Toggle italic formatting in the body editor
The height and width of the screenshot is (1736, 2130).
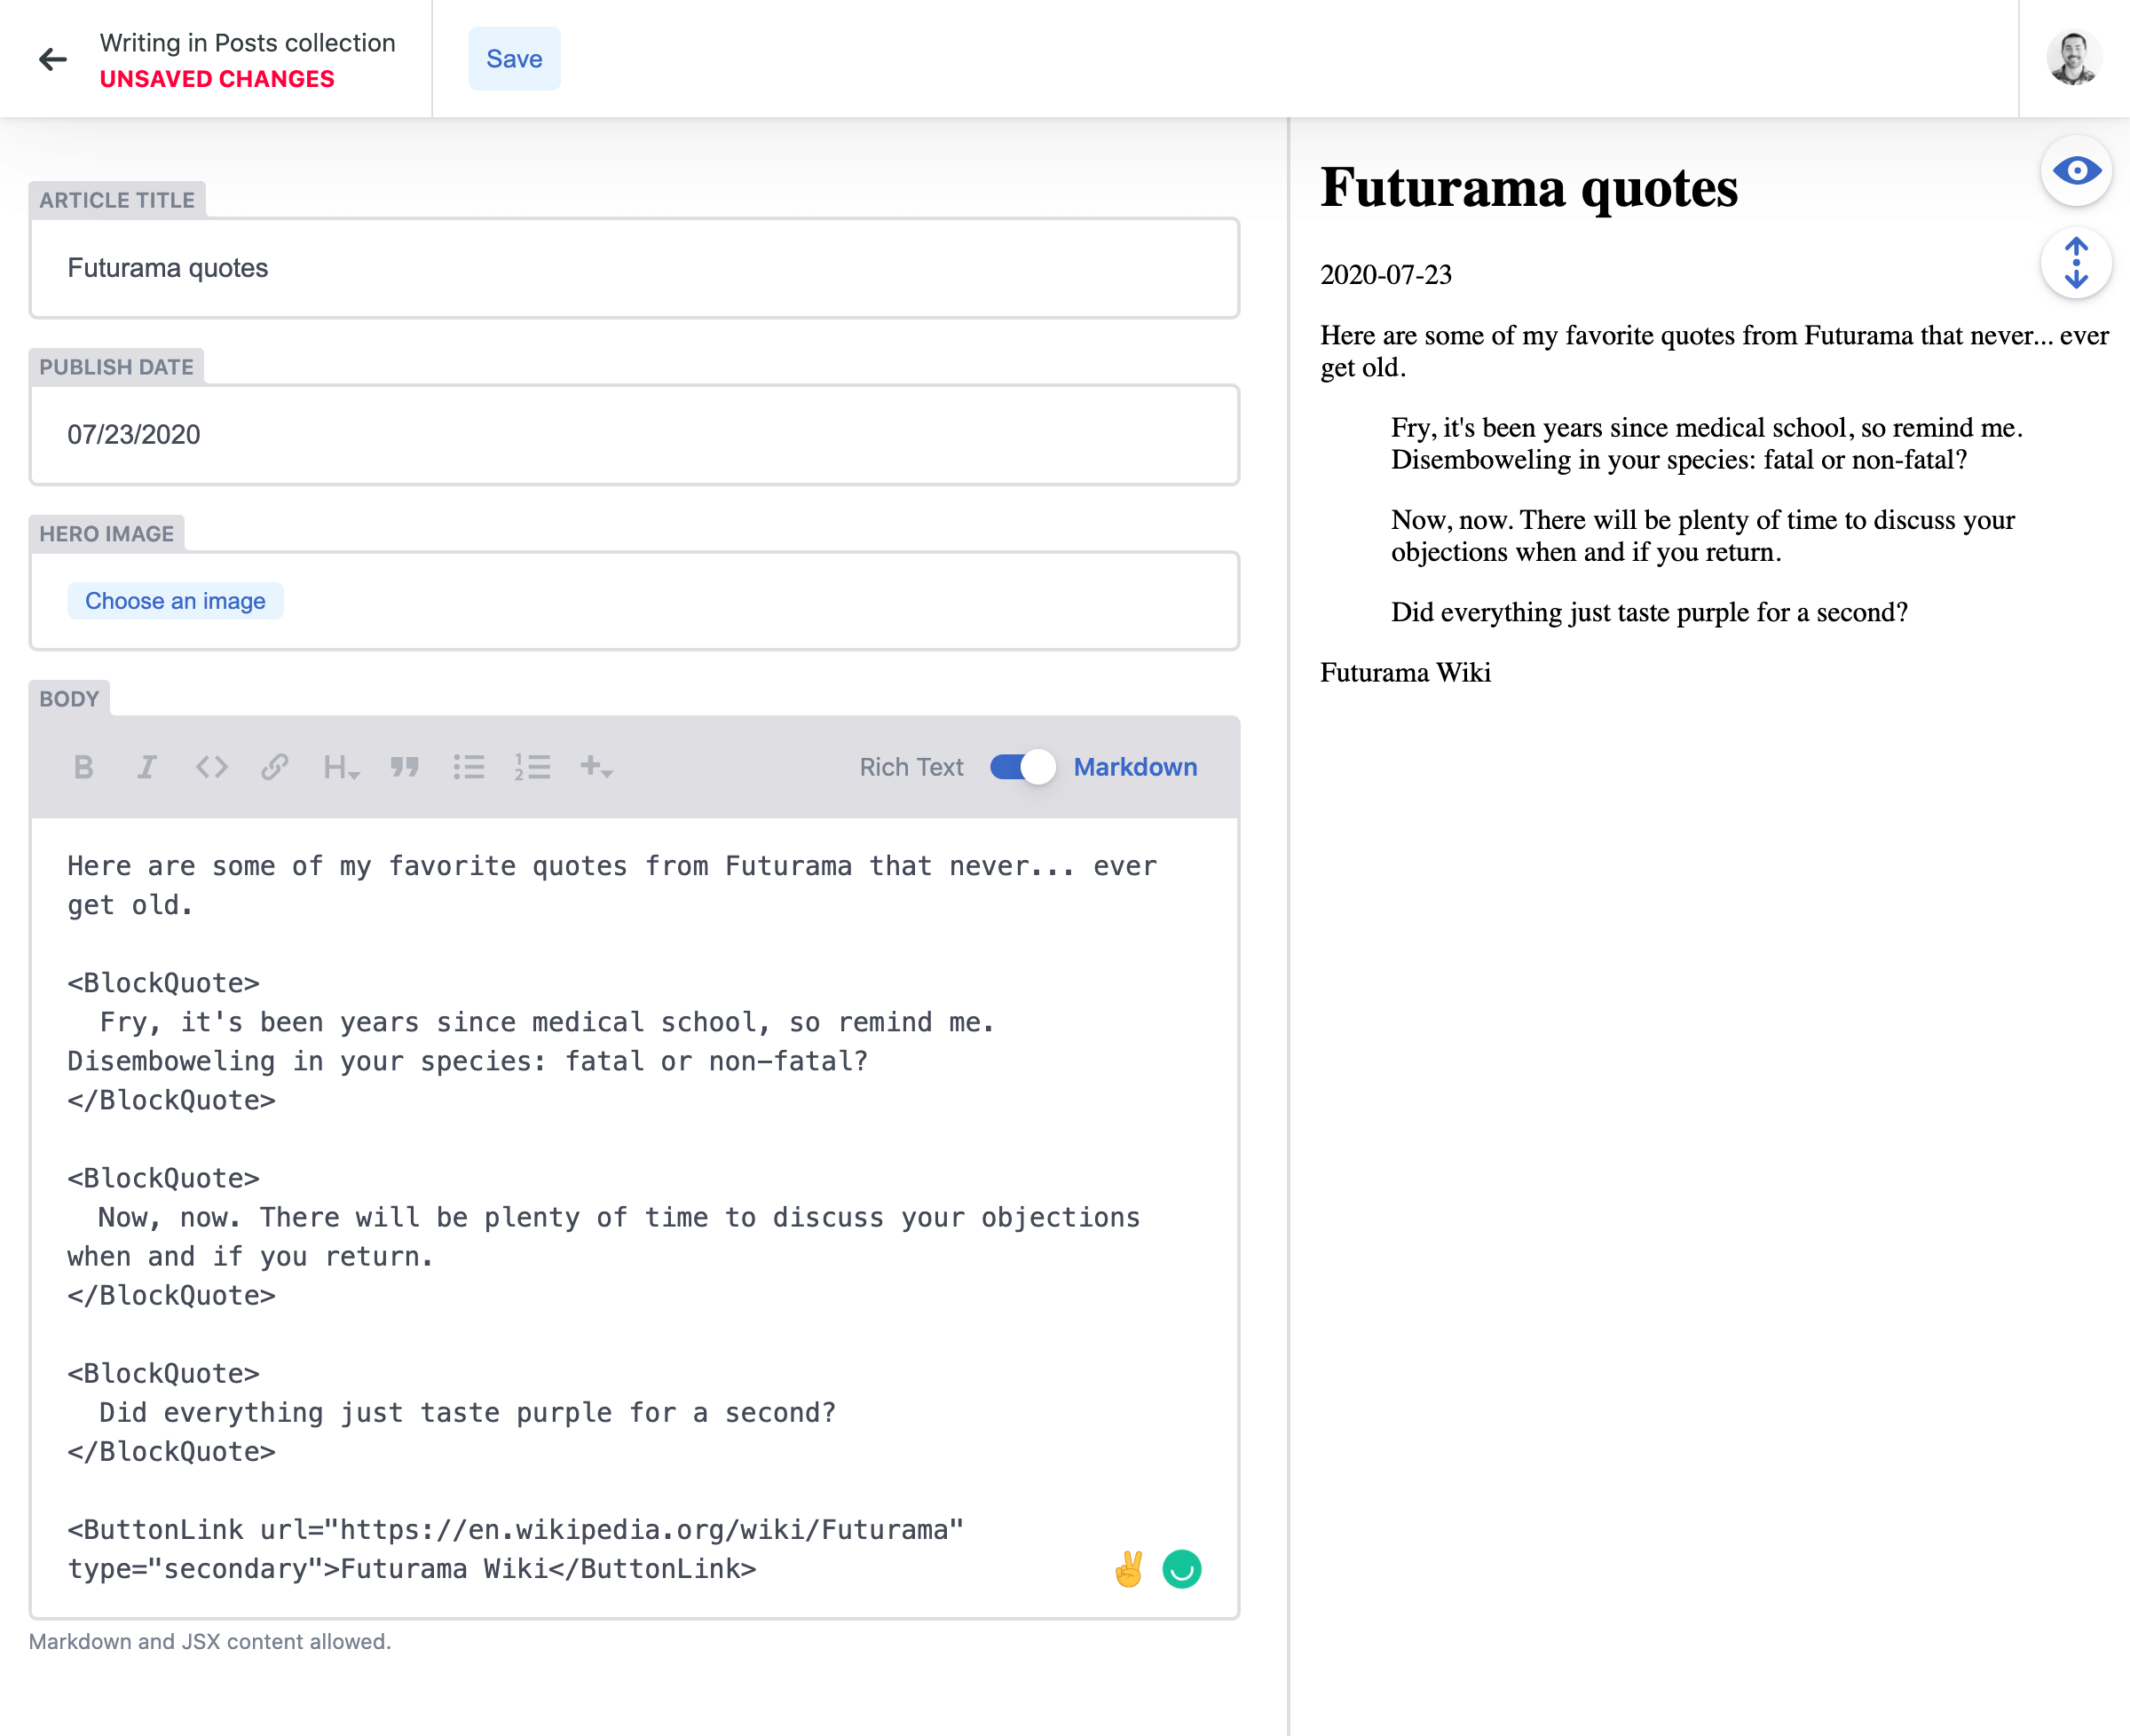147,767
